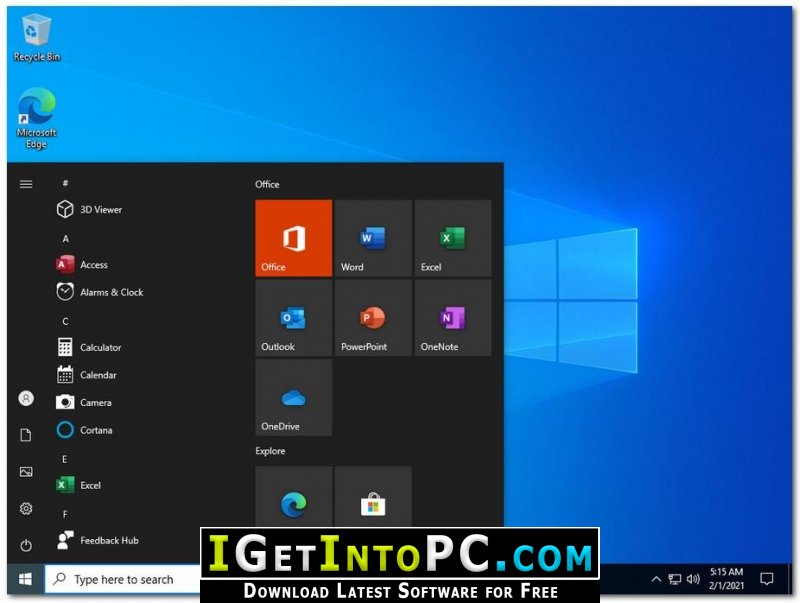Screen dimensions: 800x603
Task: Click the 'E' letter header in app list
Action: click(65, 459)
